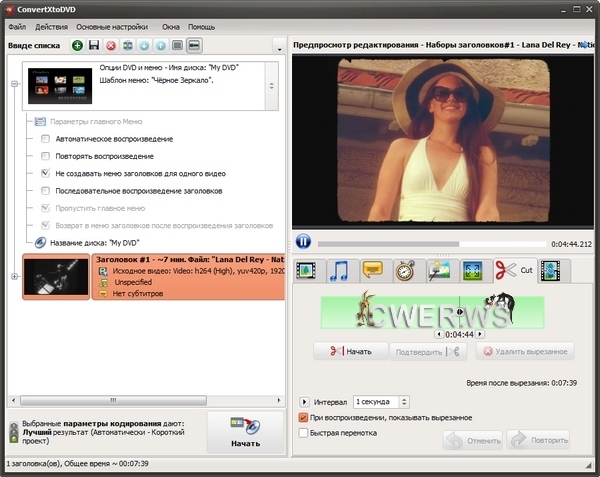Open the Интервал dropdown showing 1 секунда

[381, 401]
